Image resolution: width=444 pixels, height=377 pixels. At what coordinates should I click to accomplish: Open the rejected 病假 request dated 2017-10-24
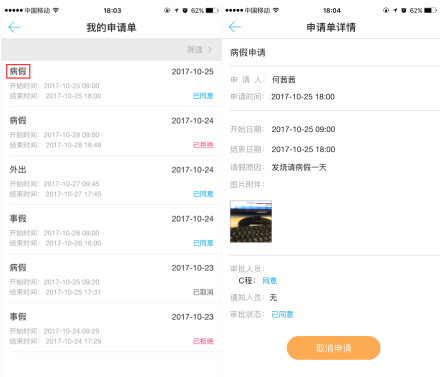tap(111, 131)
